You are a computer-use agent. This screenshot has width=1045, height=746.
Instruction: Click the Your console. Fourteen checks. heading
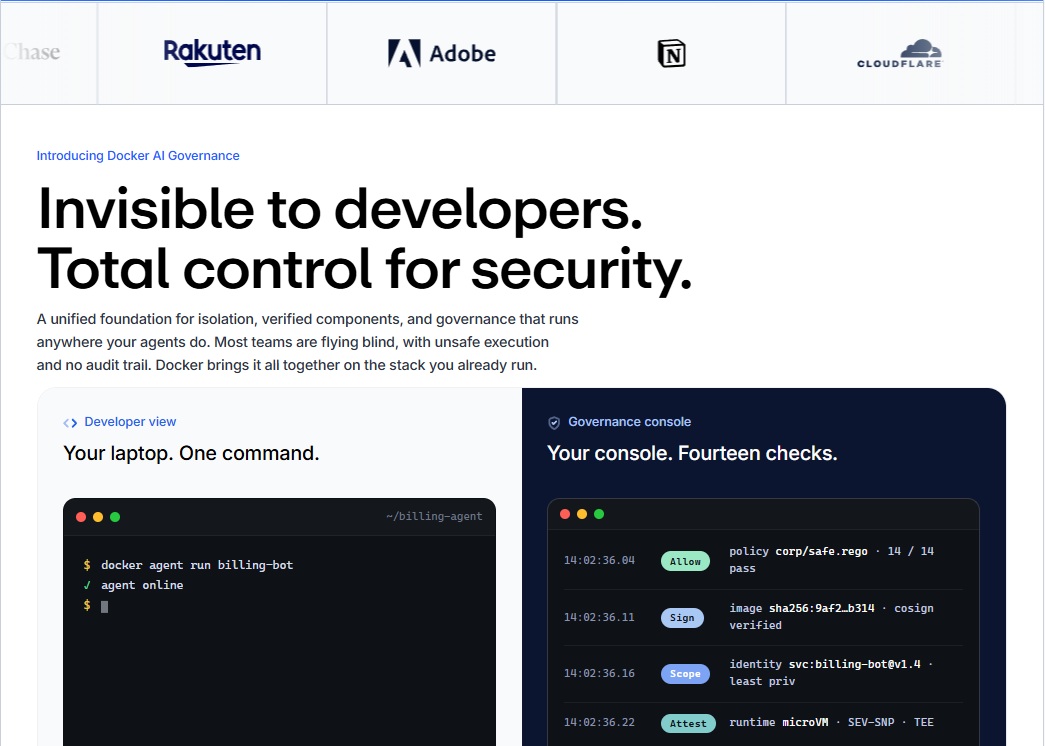692,453
